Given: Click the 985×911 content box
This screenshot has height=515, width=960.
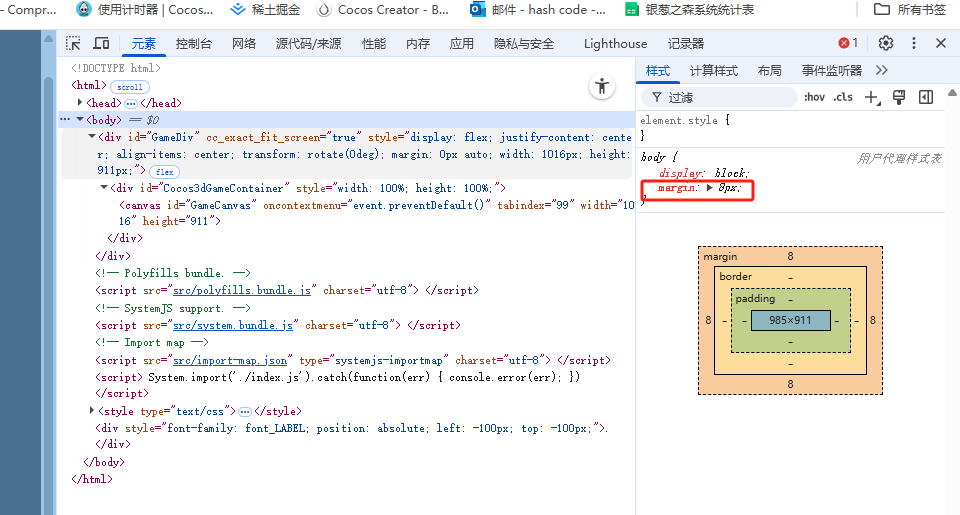Looking at the screenshot, I should 790,320.
